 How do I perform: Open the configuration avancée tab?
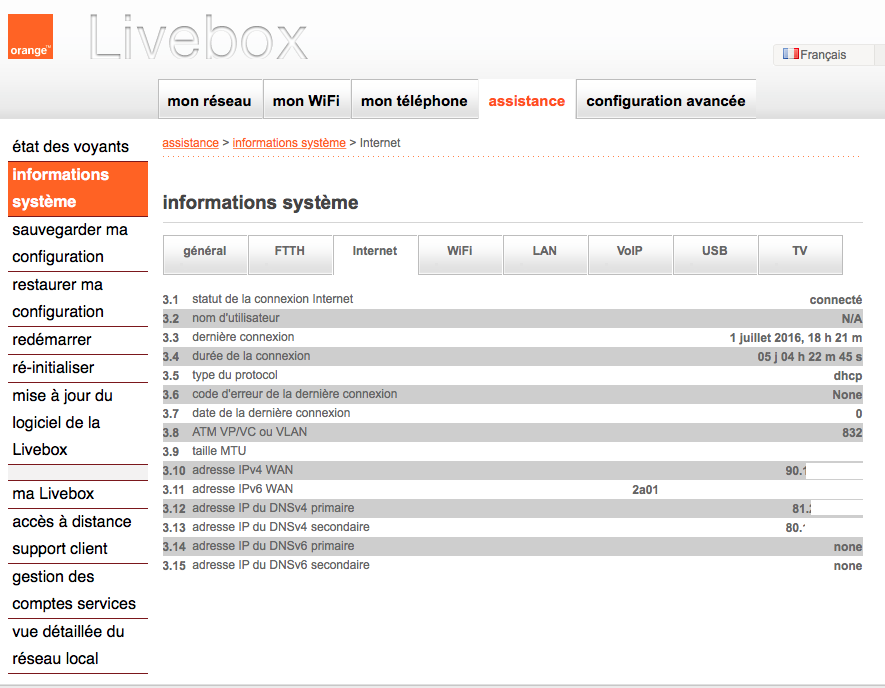[x=666, y=99]
